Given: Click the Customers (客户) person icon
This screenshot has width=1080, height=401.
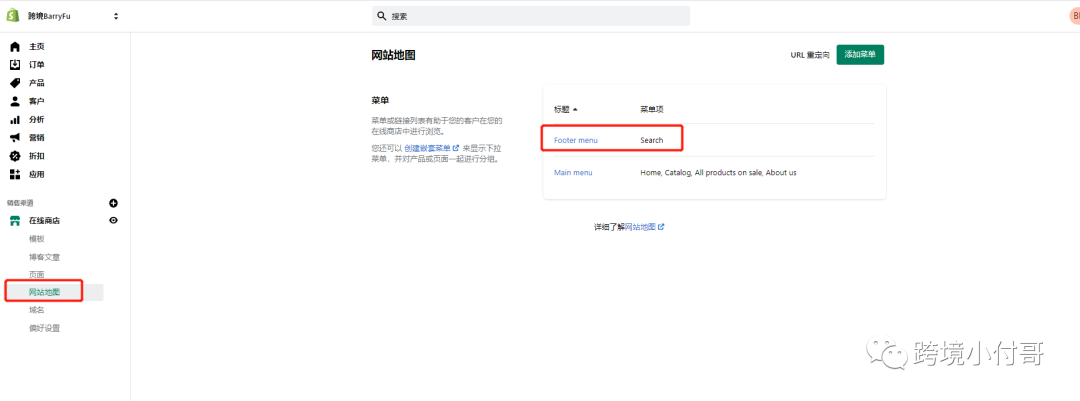Looking at the screenshot, I should tap(15, 101).
